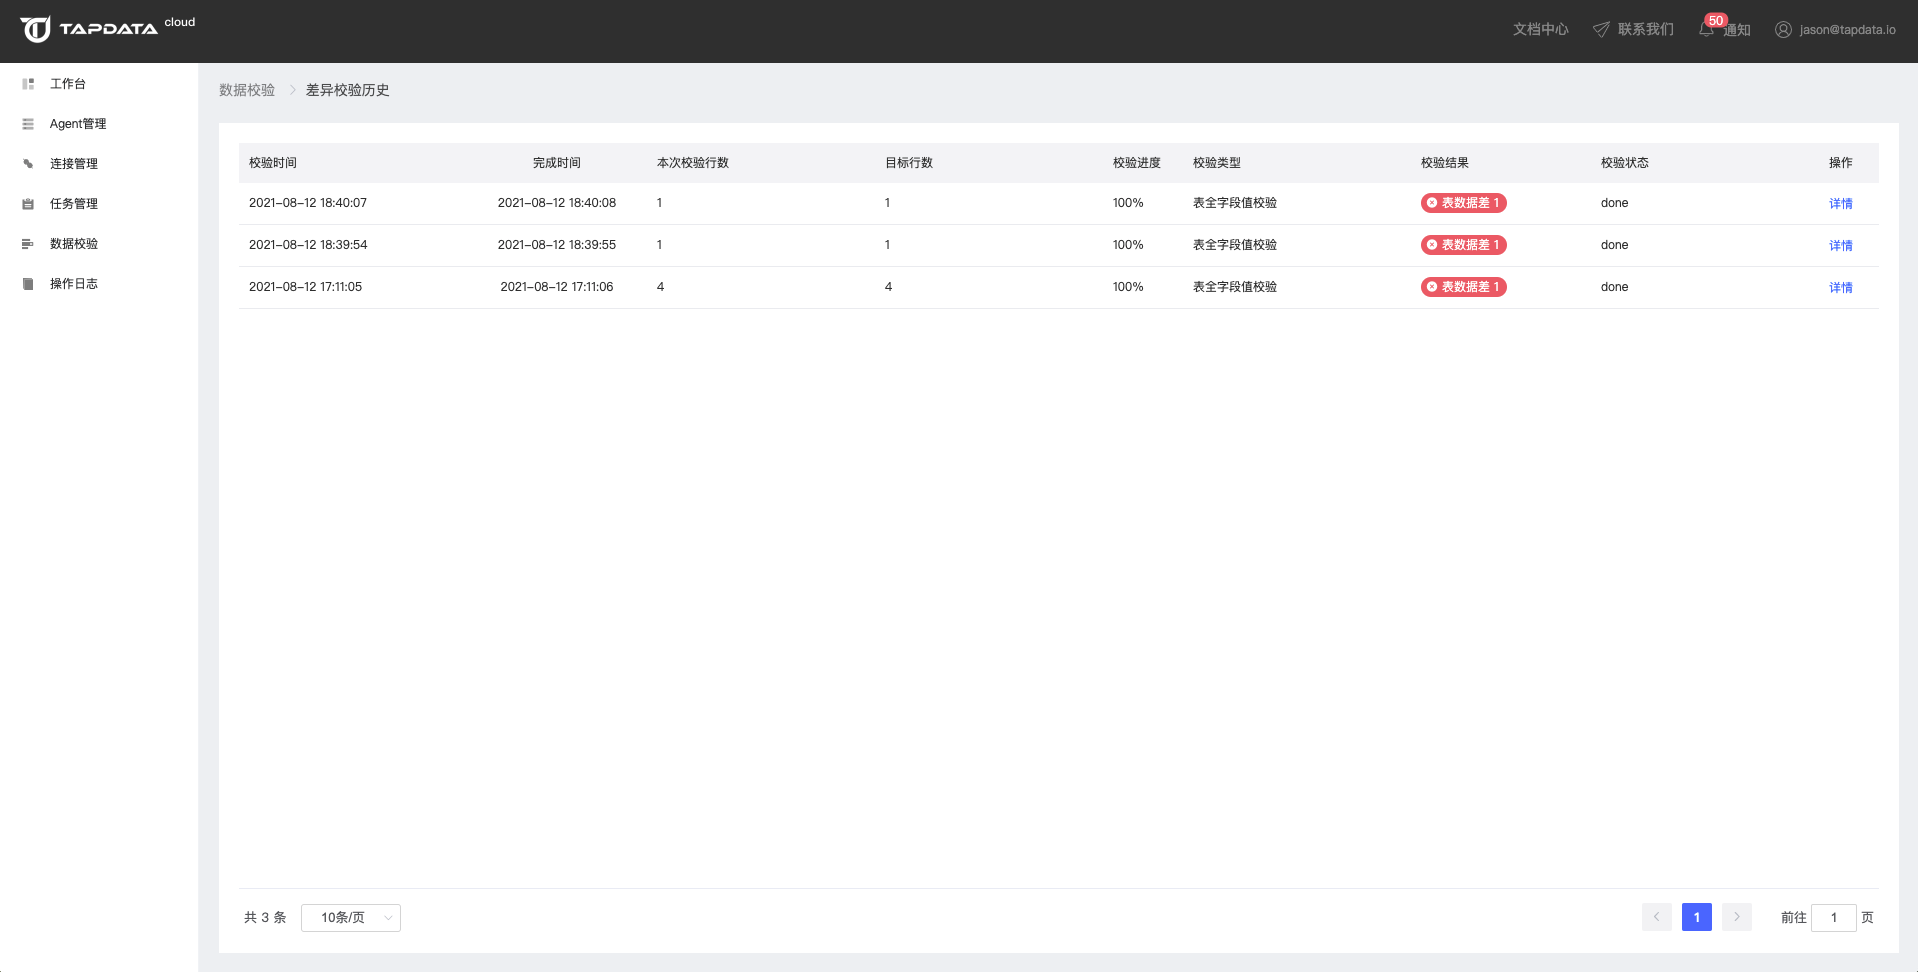The height and width of the screenshot is (972, 1918).
Task: Focus the 前往 page number input
Action: (1834, 918)
